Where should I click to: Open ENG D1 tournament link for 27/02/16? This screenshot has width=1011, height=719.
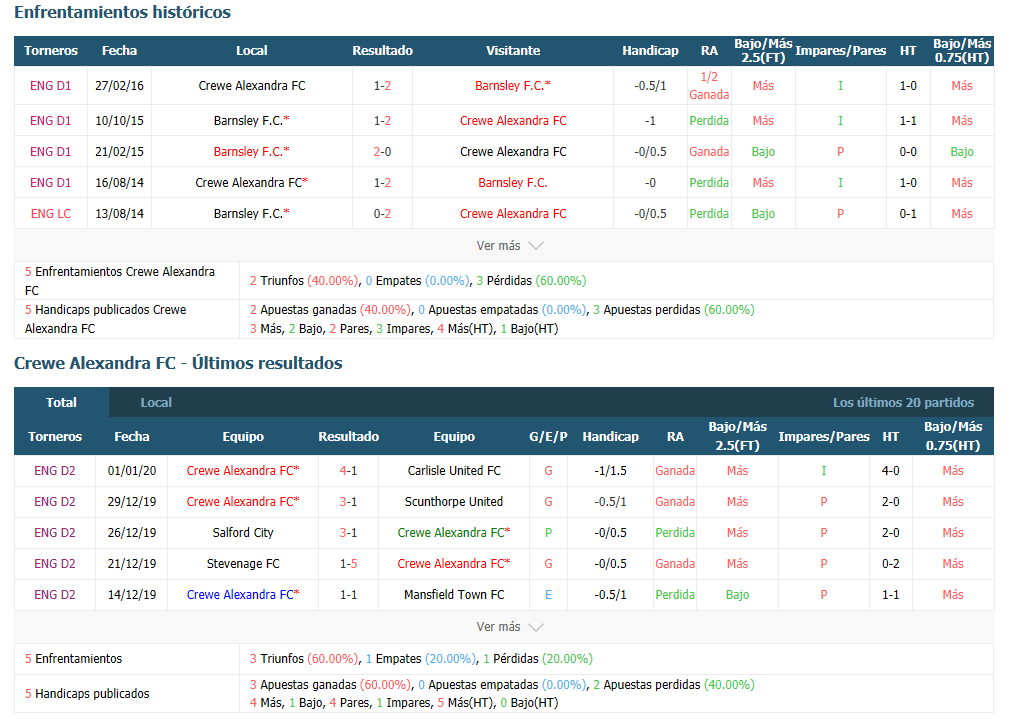50,86
